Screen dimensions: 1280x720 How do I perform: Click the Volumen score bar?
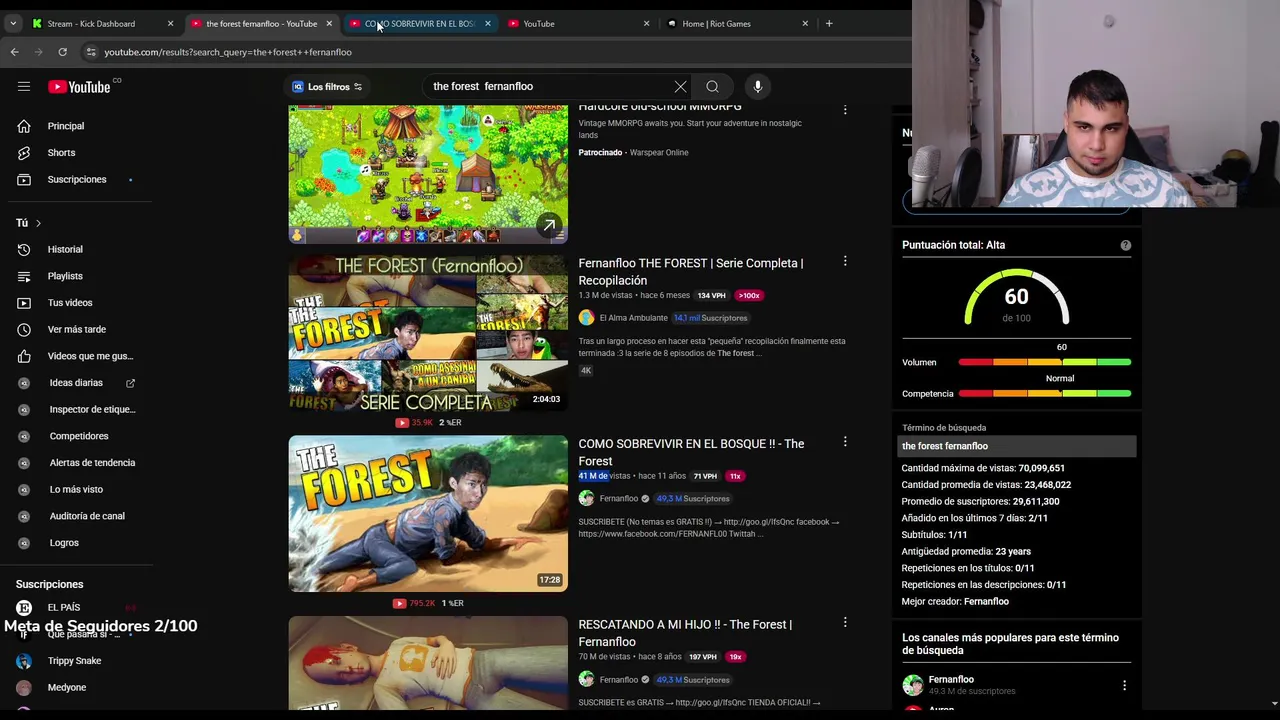click(x=1045, y=362)
